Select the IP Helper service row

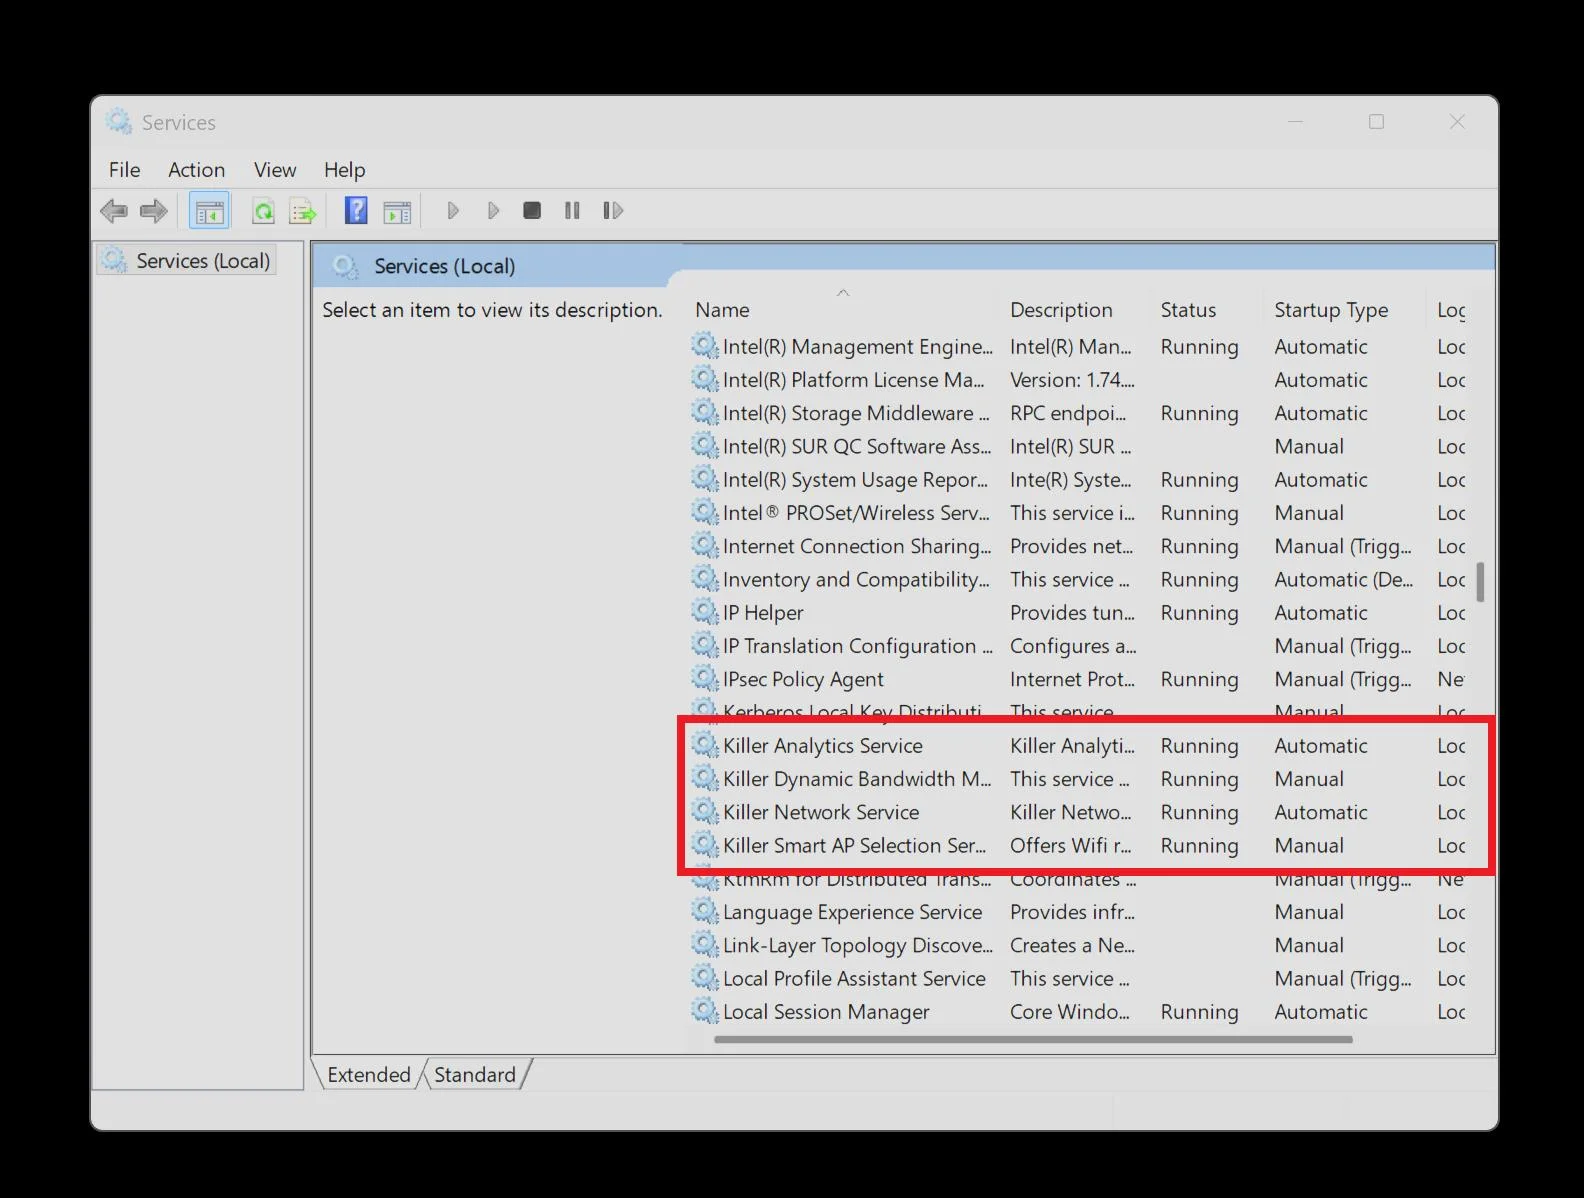pyautogui.click(x=1078, y=612)
